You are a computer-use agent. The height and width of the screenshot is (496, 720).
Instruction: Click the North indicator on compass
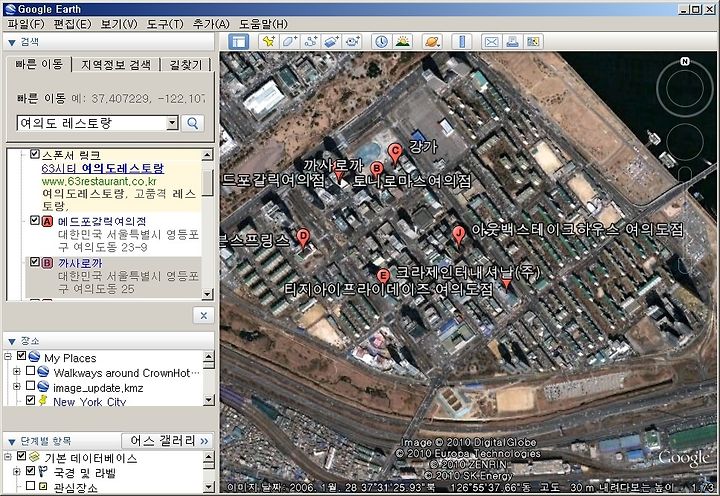(x=685, y=61)
